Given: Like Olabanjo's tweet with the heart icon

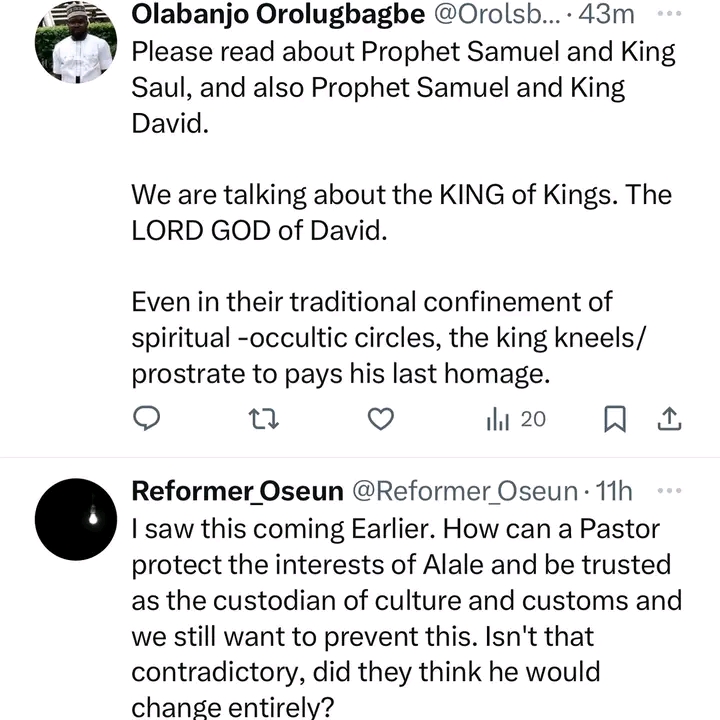Looking at the screenshot, I should 381,419.
